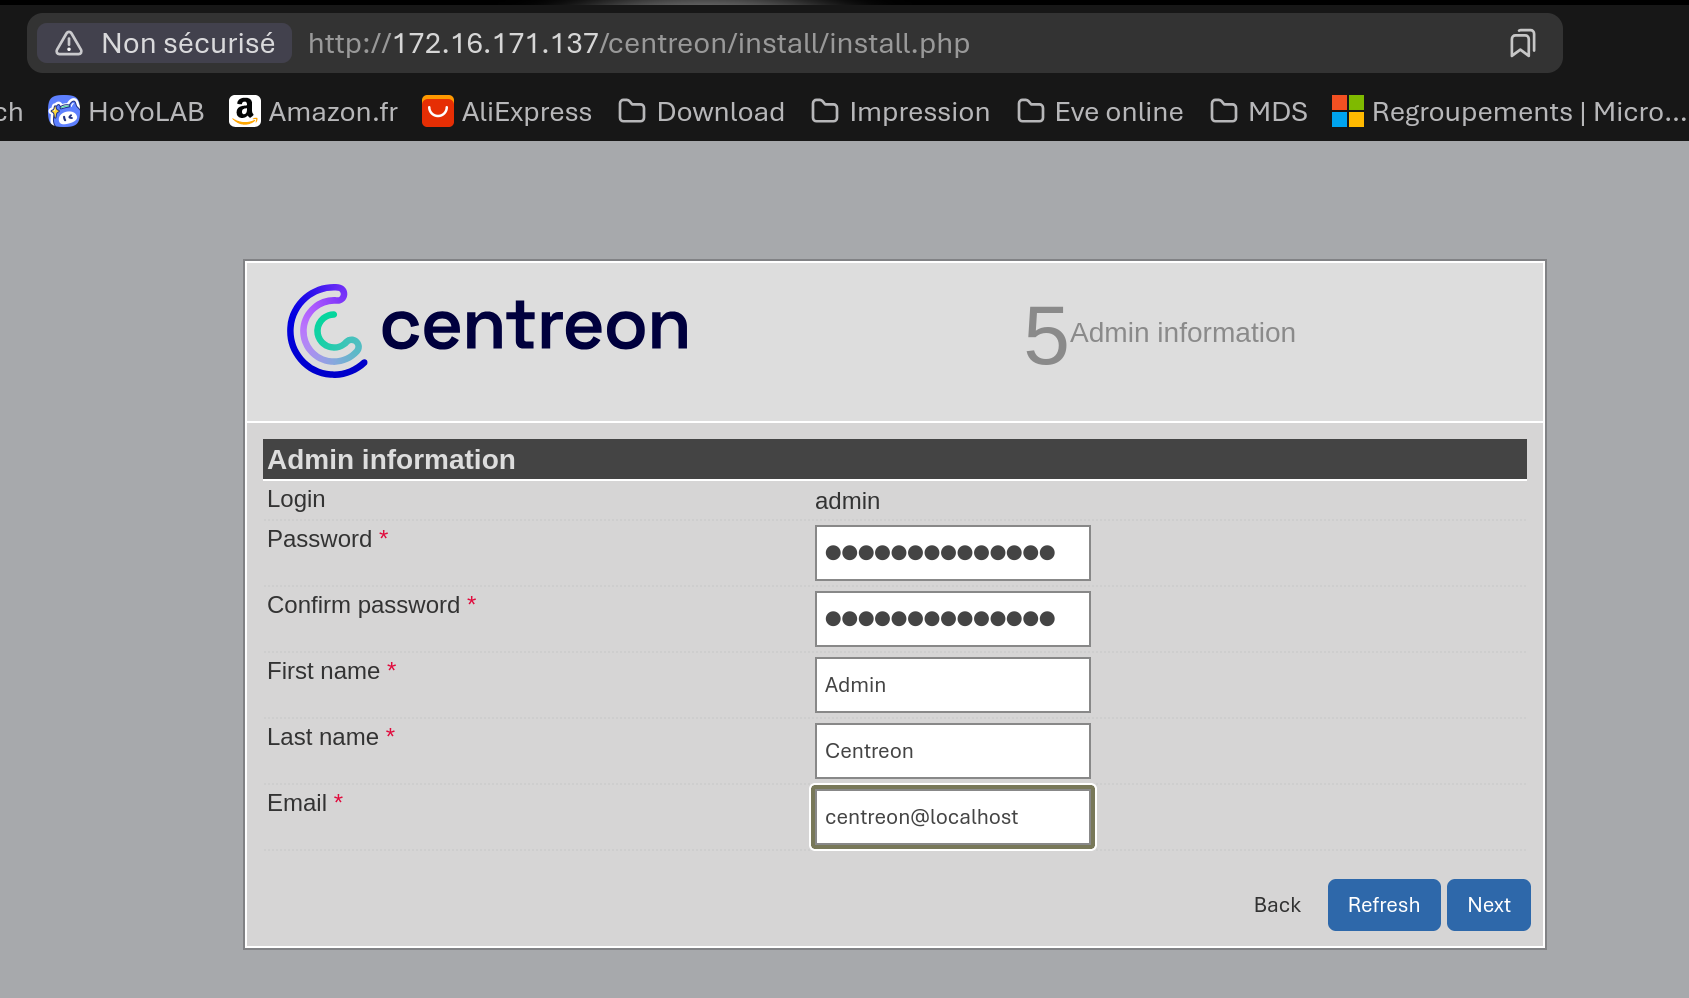
Task: Click the URL in the address bar
Action: [639, 43]
